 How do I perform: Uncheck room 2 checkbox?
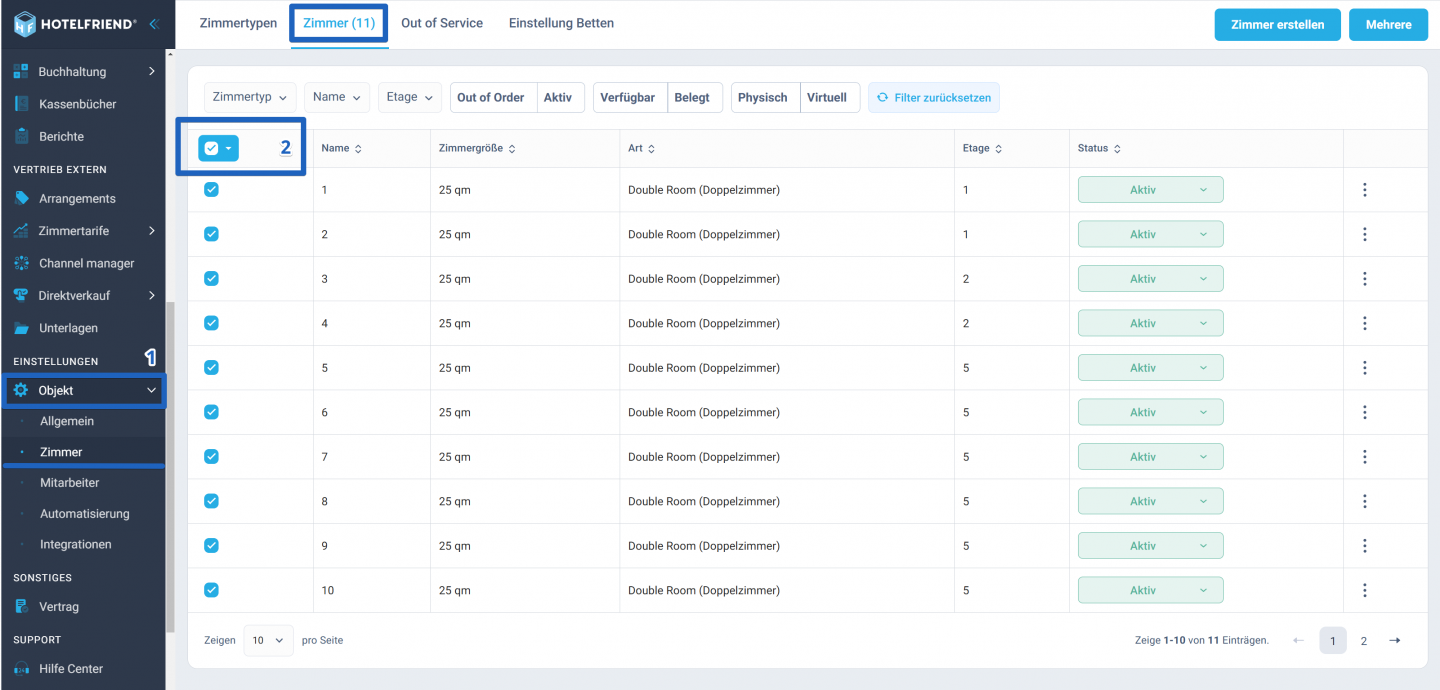[211, 234]
